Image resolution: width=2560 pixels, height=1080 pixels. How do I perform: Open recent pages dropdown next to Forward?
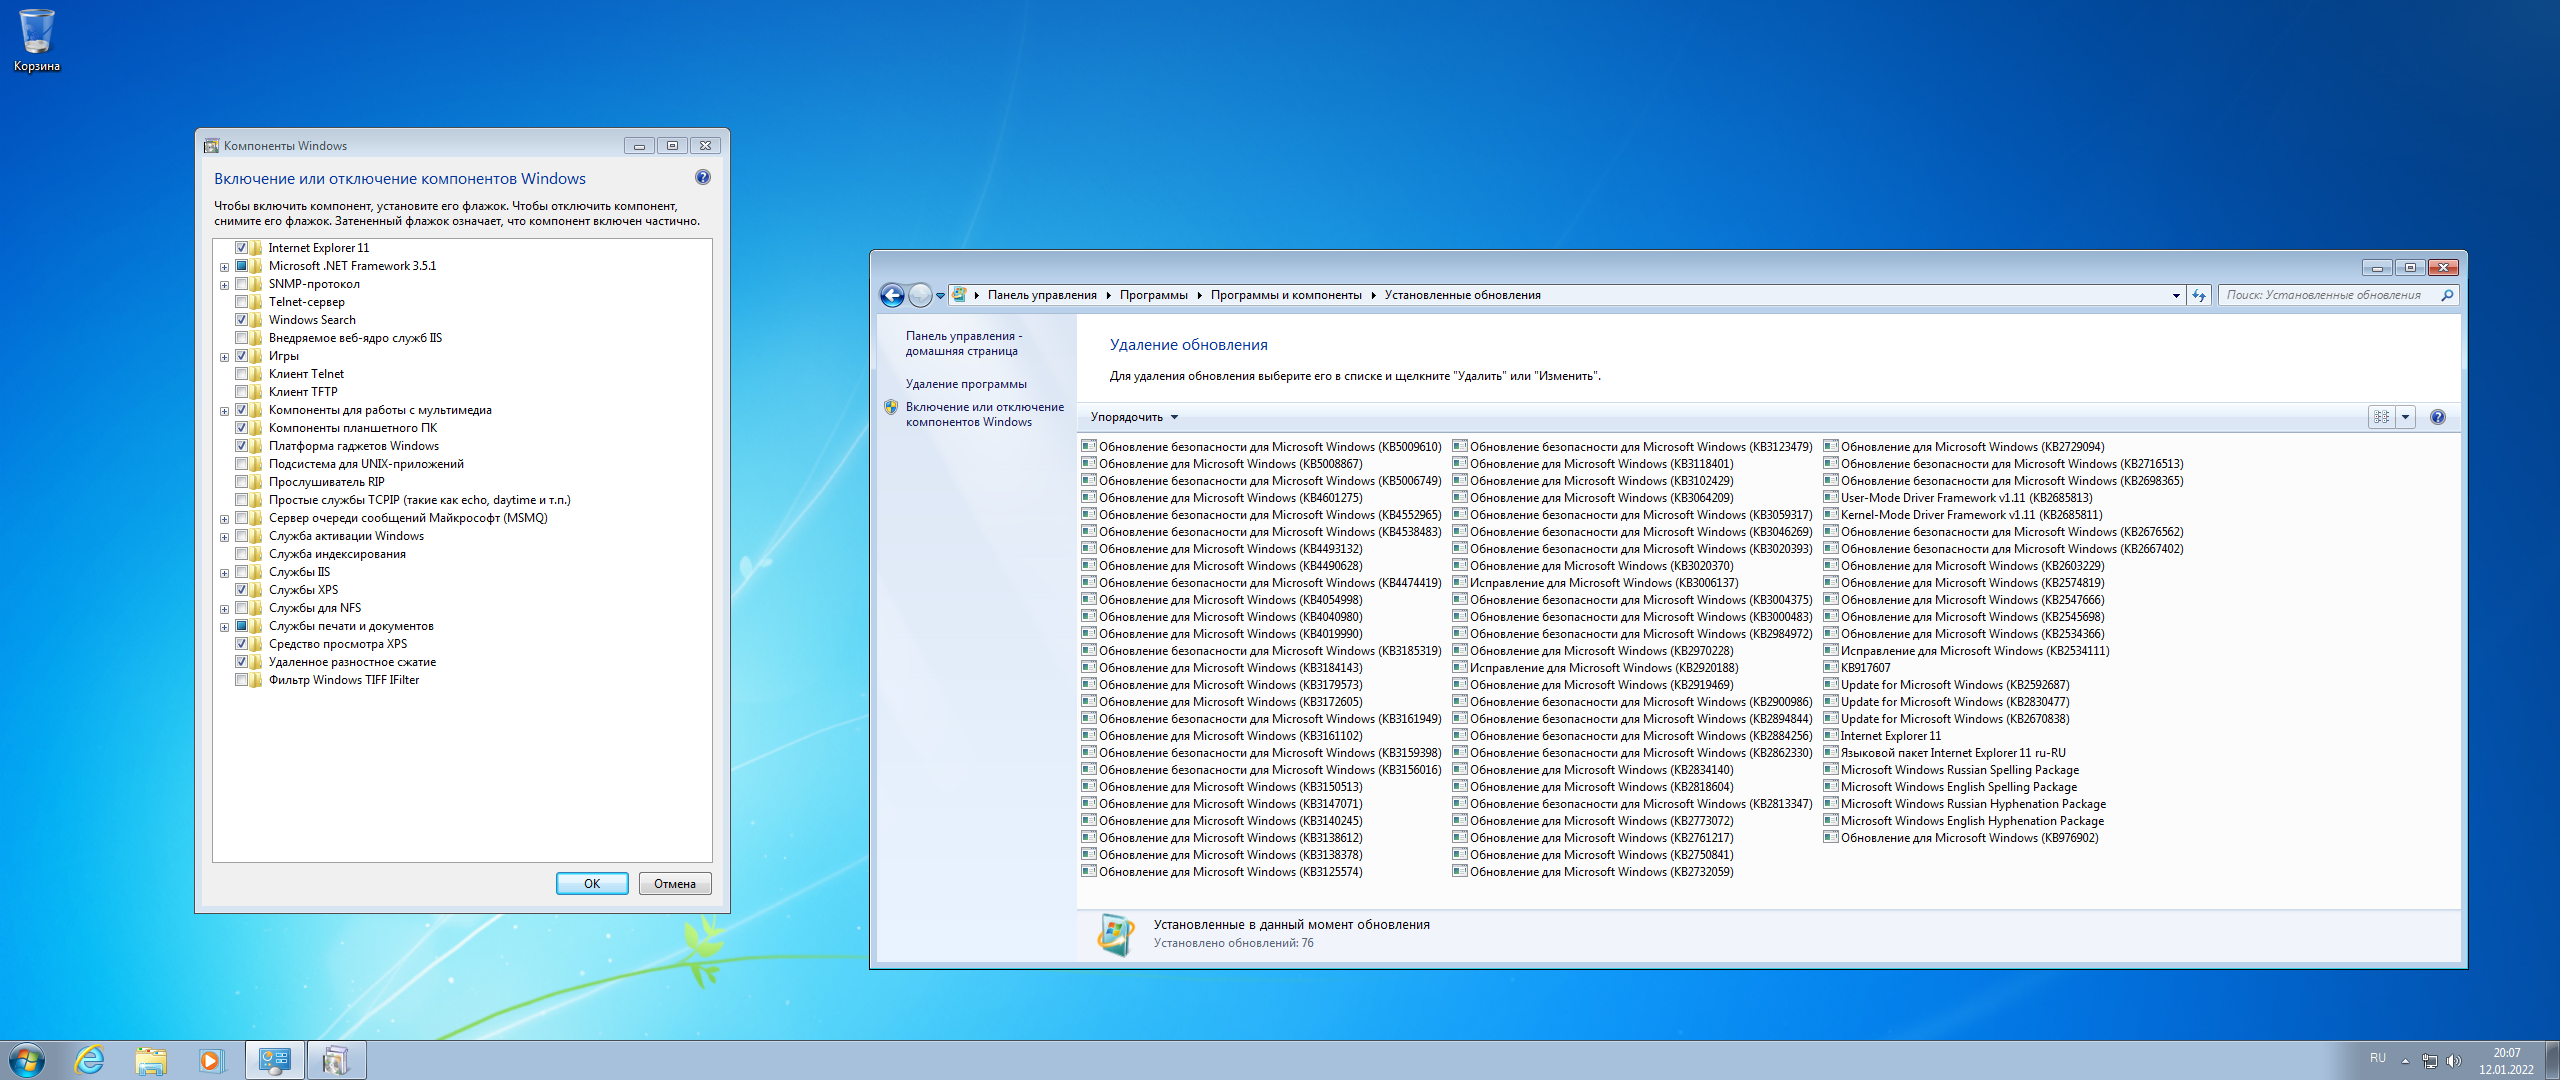coord(940,295)
